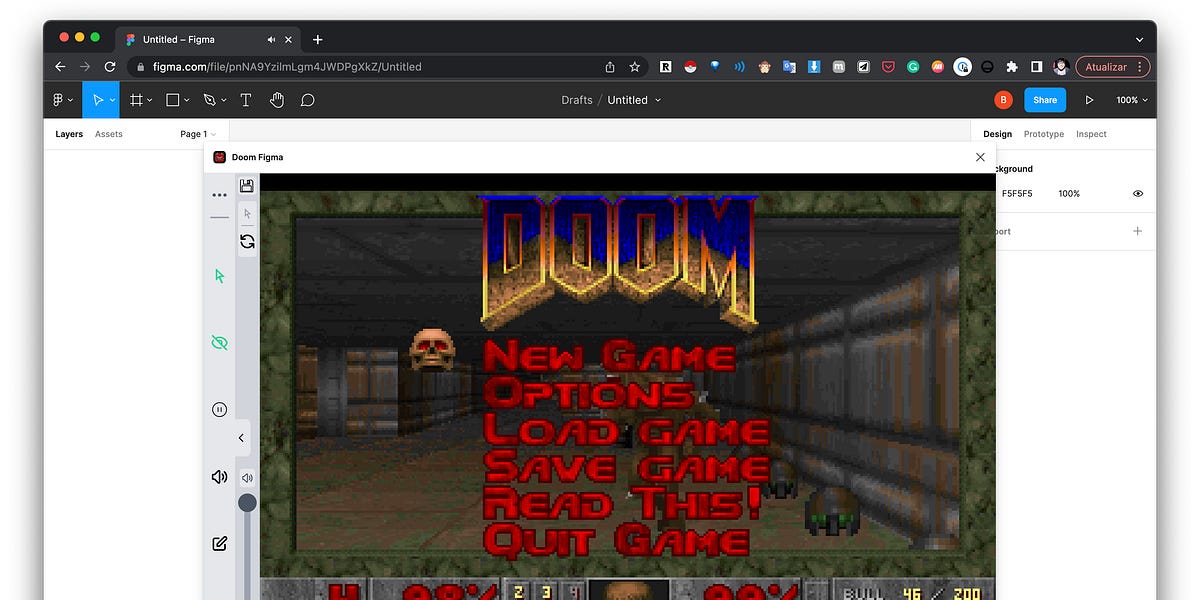Image resolution: width=1200 pixels, height=600 pixels.
Task: Open the Assets tab
Action: [x=108, y=133]
